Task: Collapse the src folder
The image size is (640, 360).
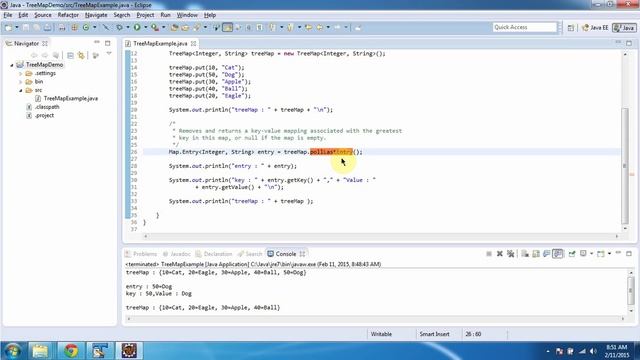Action: (20, 90)
